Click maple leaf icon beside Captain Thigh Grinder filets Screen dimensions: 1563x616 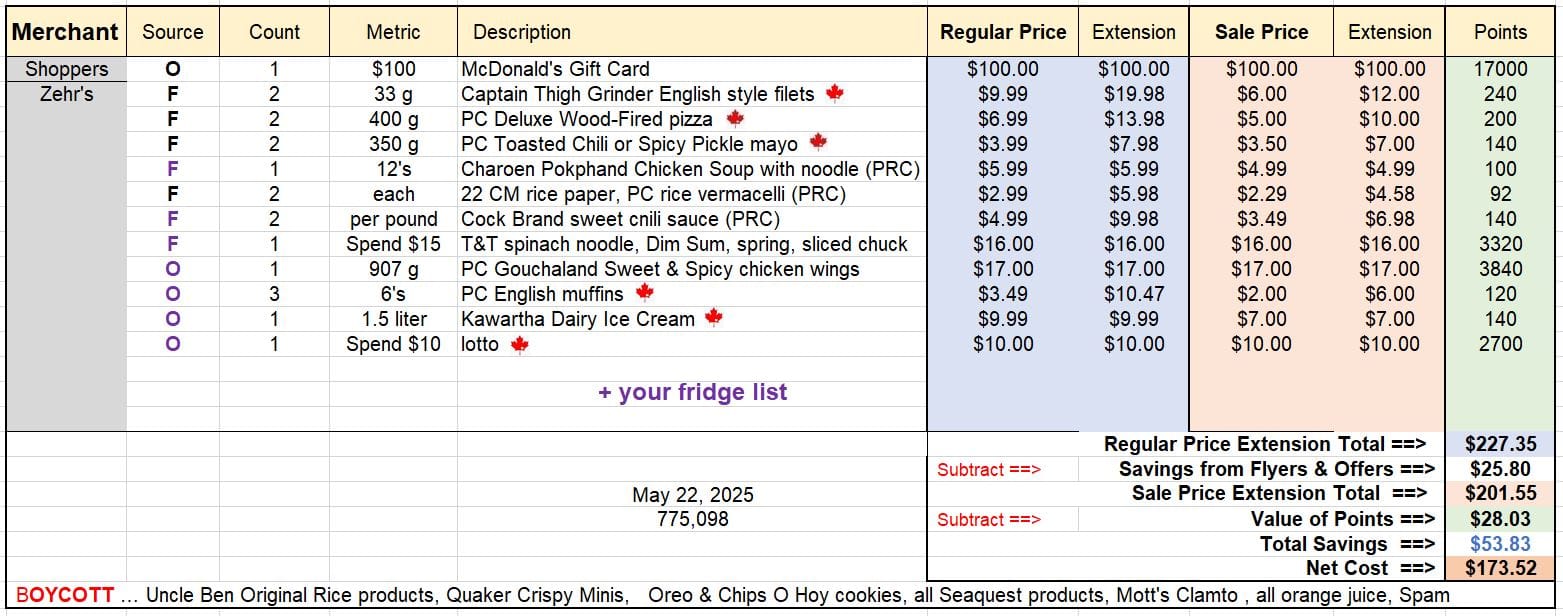[x=834, y=93]
